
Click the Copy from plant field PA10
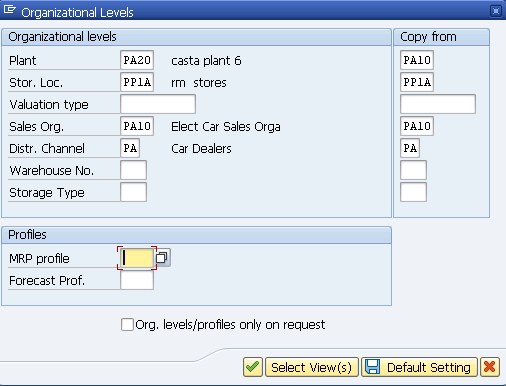click(x=417, y=60)
